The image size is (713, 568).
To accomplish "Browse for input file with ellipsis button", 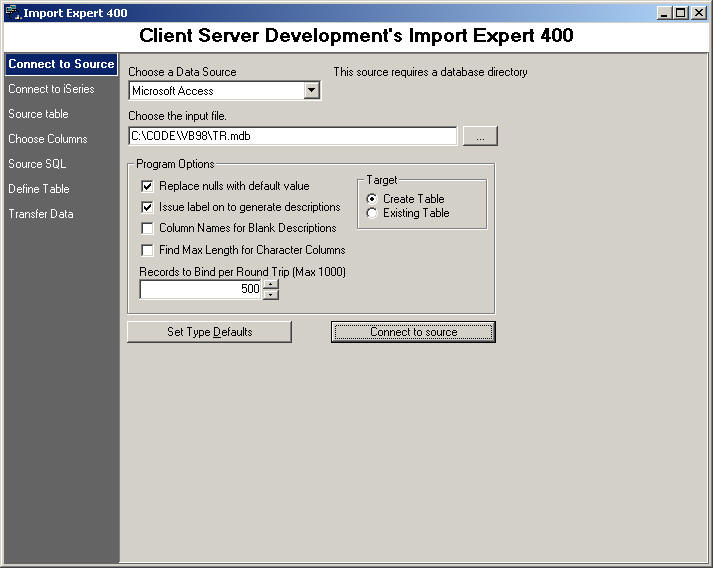I will tap(480, 136).
